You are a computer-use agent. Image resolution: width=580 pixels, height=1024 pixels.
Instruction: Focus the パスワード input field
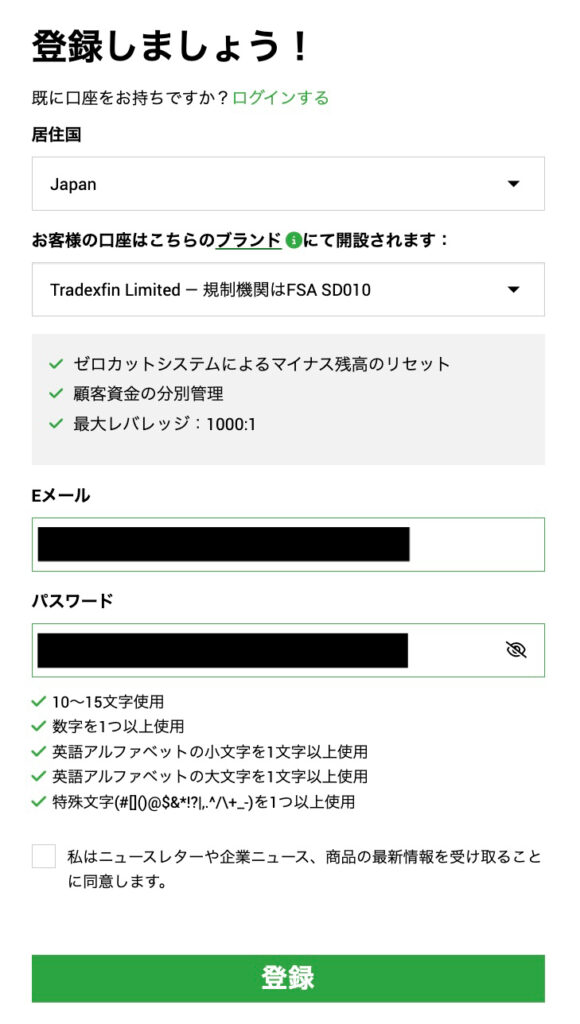coord(288,650)
